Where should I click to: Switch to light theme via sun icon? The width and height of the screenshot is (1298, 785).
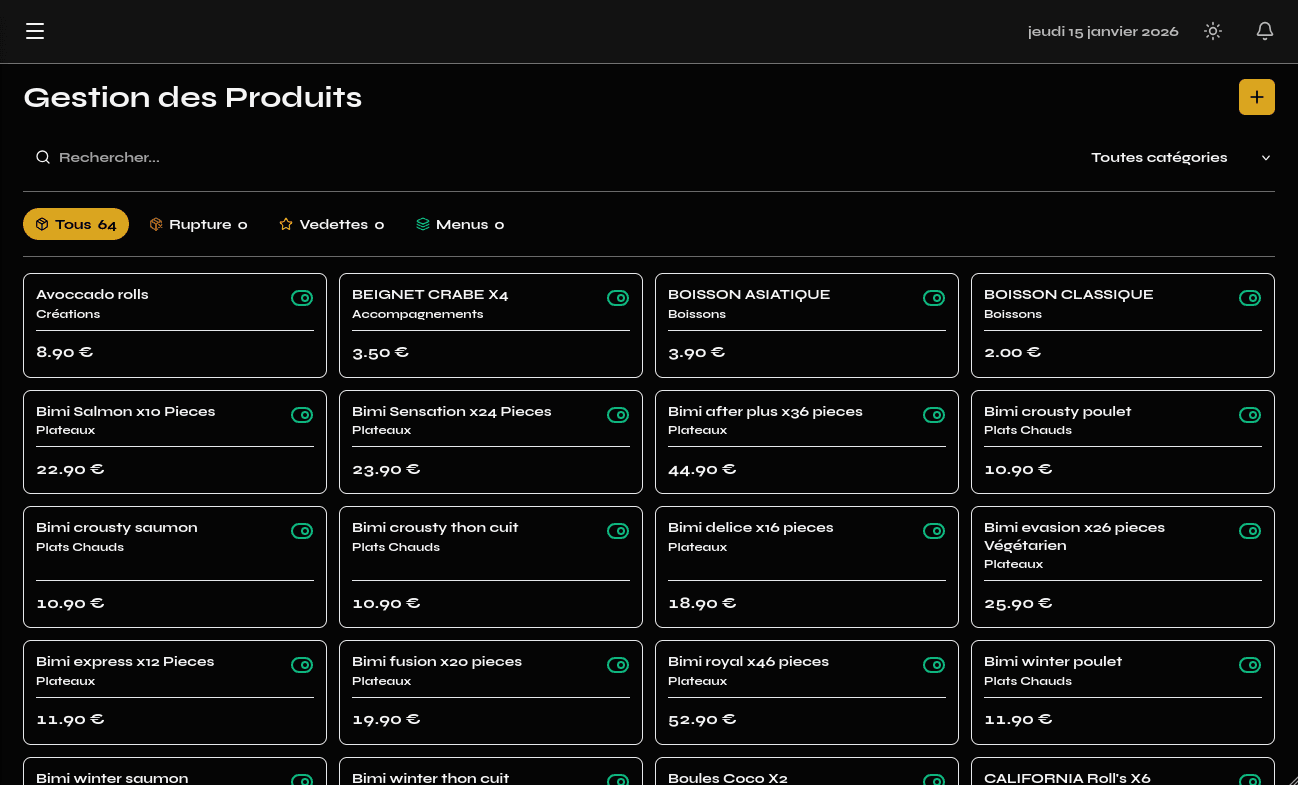coord(1213,31)
